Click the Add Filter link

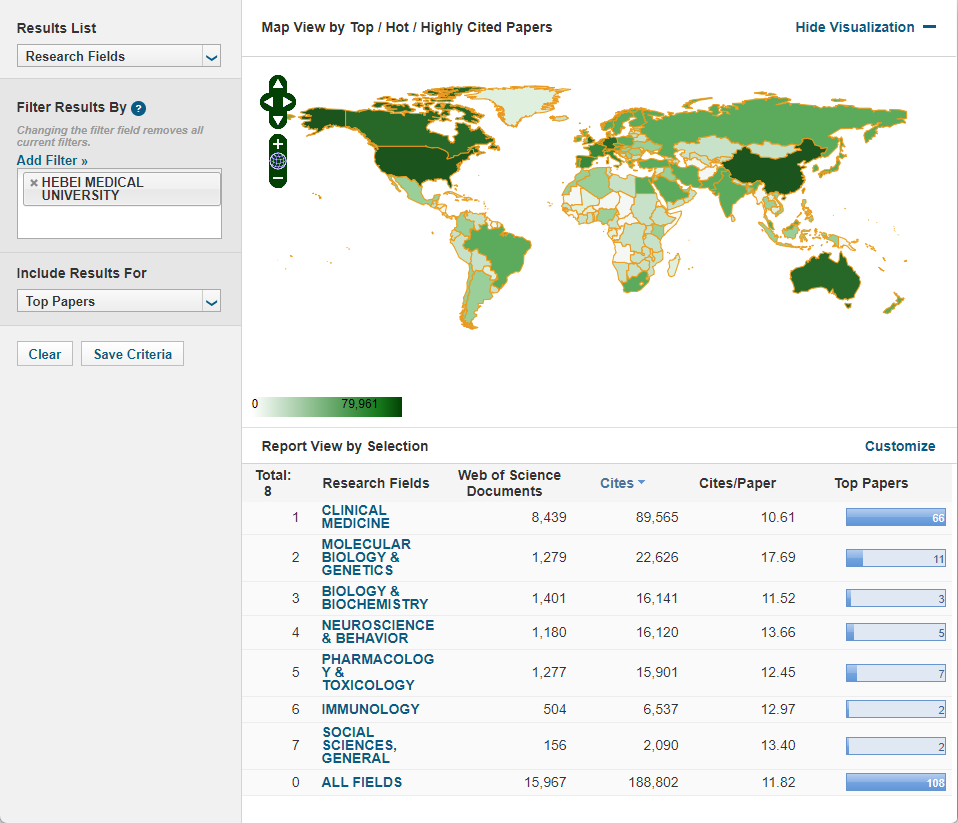point(52,160)
